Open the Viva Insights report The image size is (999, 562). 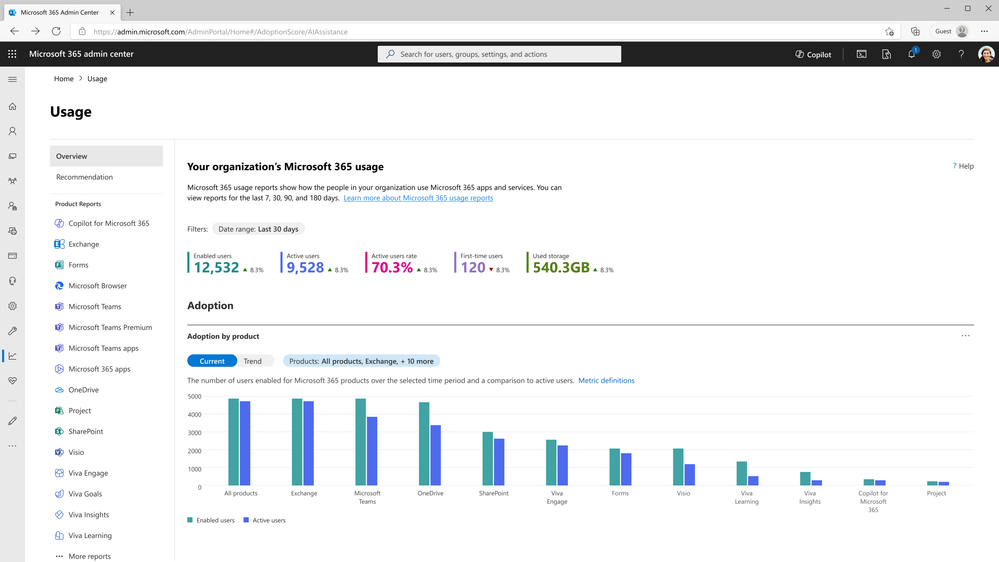point(82,515)
